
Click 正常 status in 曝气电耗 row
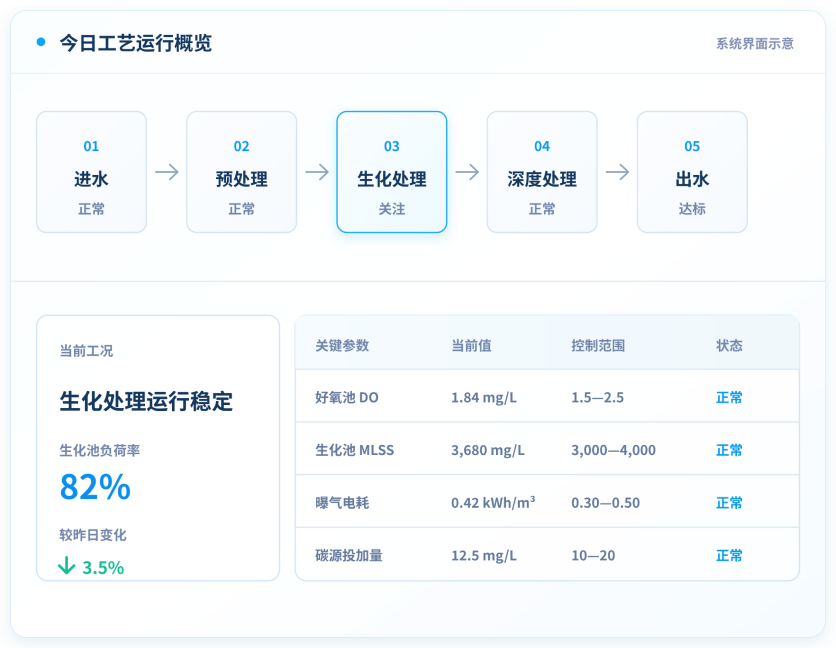point(729,502)
